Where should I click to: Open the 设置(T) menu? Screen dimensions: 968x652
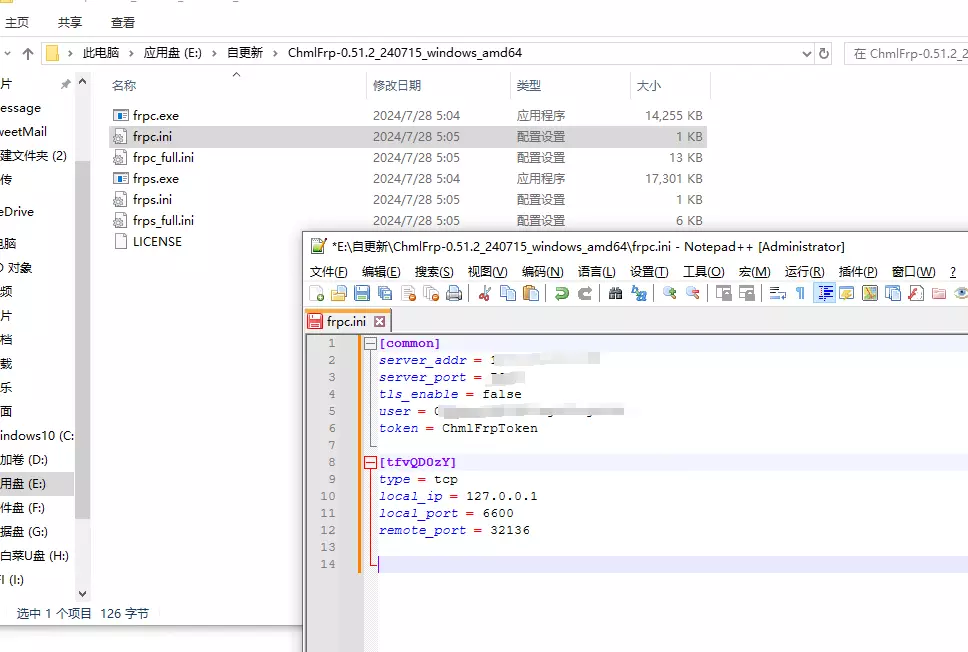point(649,272)
